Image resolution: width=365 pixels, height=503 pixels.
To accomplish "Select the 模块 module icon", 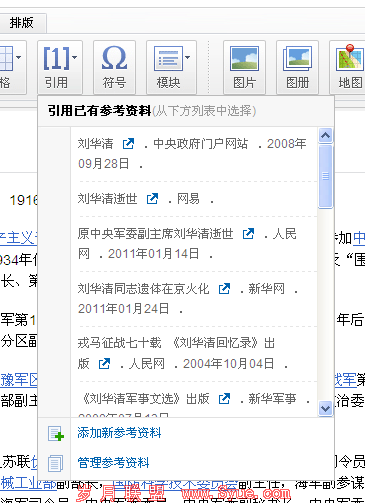I will coord(168,59).
